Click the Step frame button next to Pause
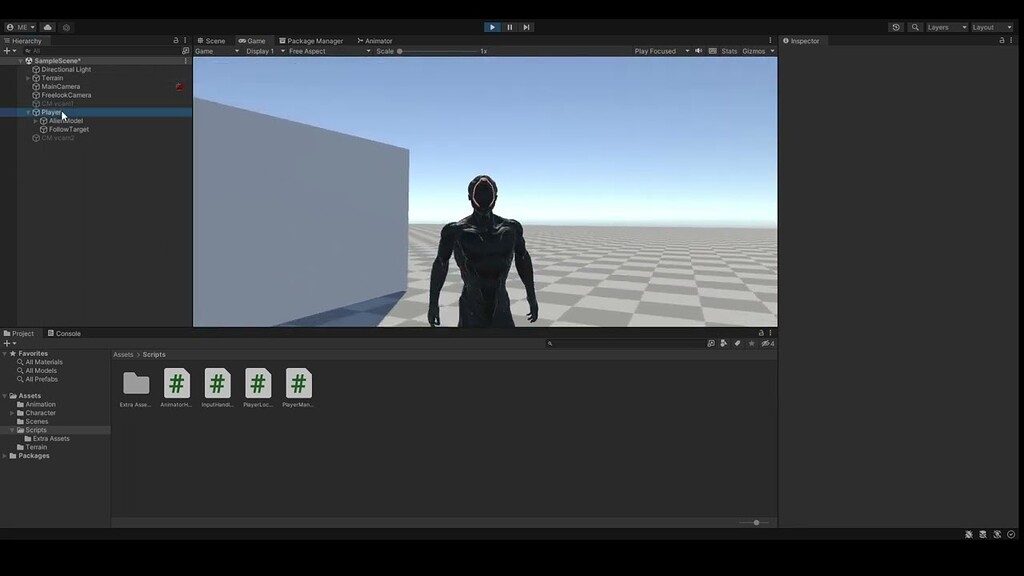Viewport: 1024px width, 576px height. coord(527,27)
